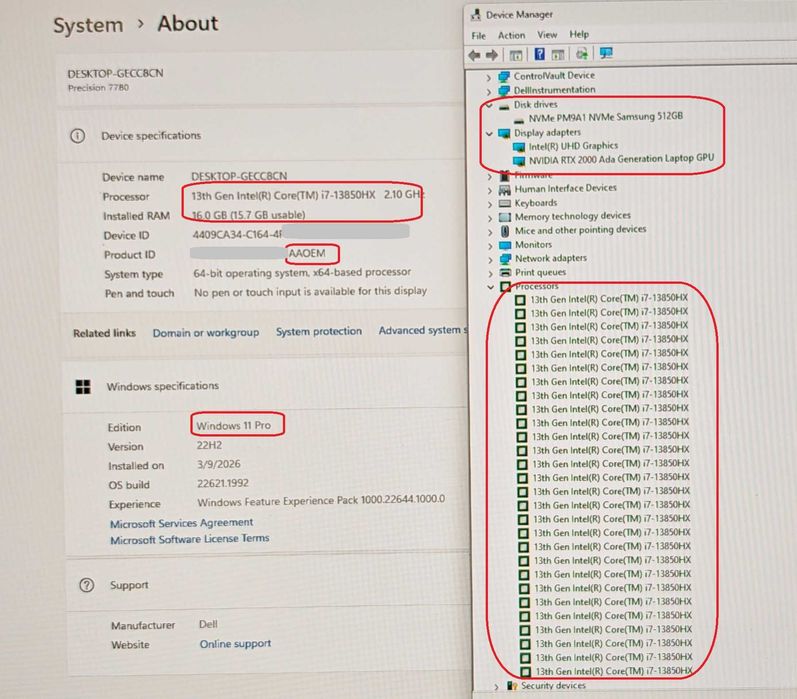
Task: Open the Domain or workgroup link
Action: (x=206, y=333)
